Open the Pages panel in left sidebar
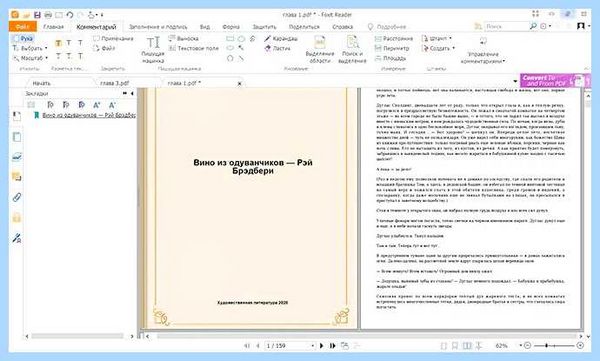The height and width of the screenshot is (361, 600). click(16, 137)
